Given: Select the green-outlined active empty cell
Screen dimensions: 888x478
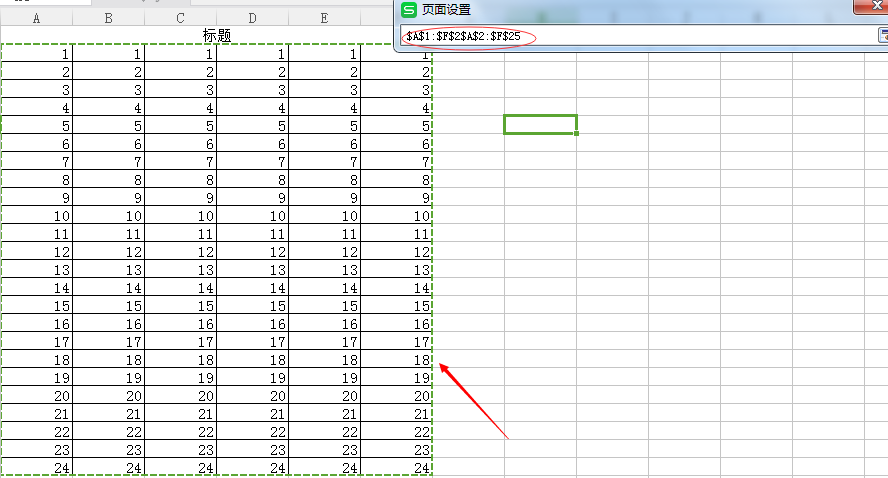Looking at the screenshot, I should click(x=540, y=125).
